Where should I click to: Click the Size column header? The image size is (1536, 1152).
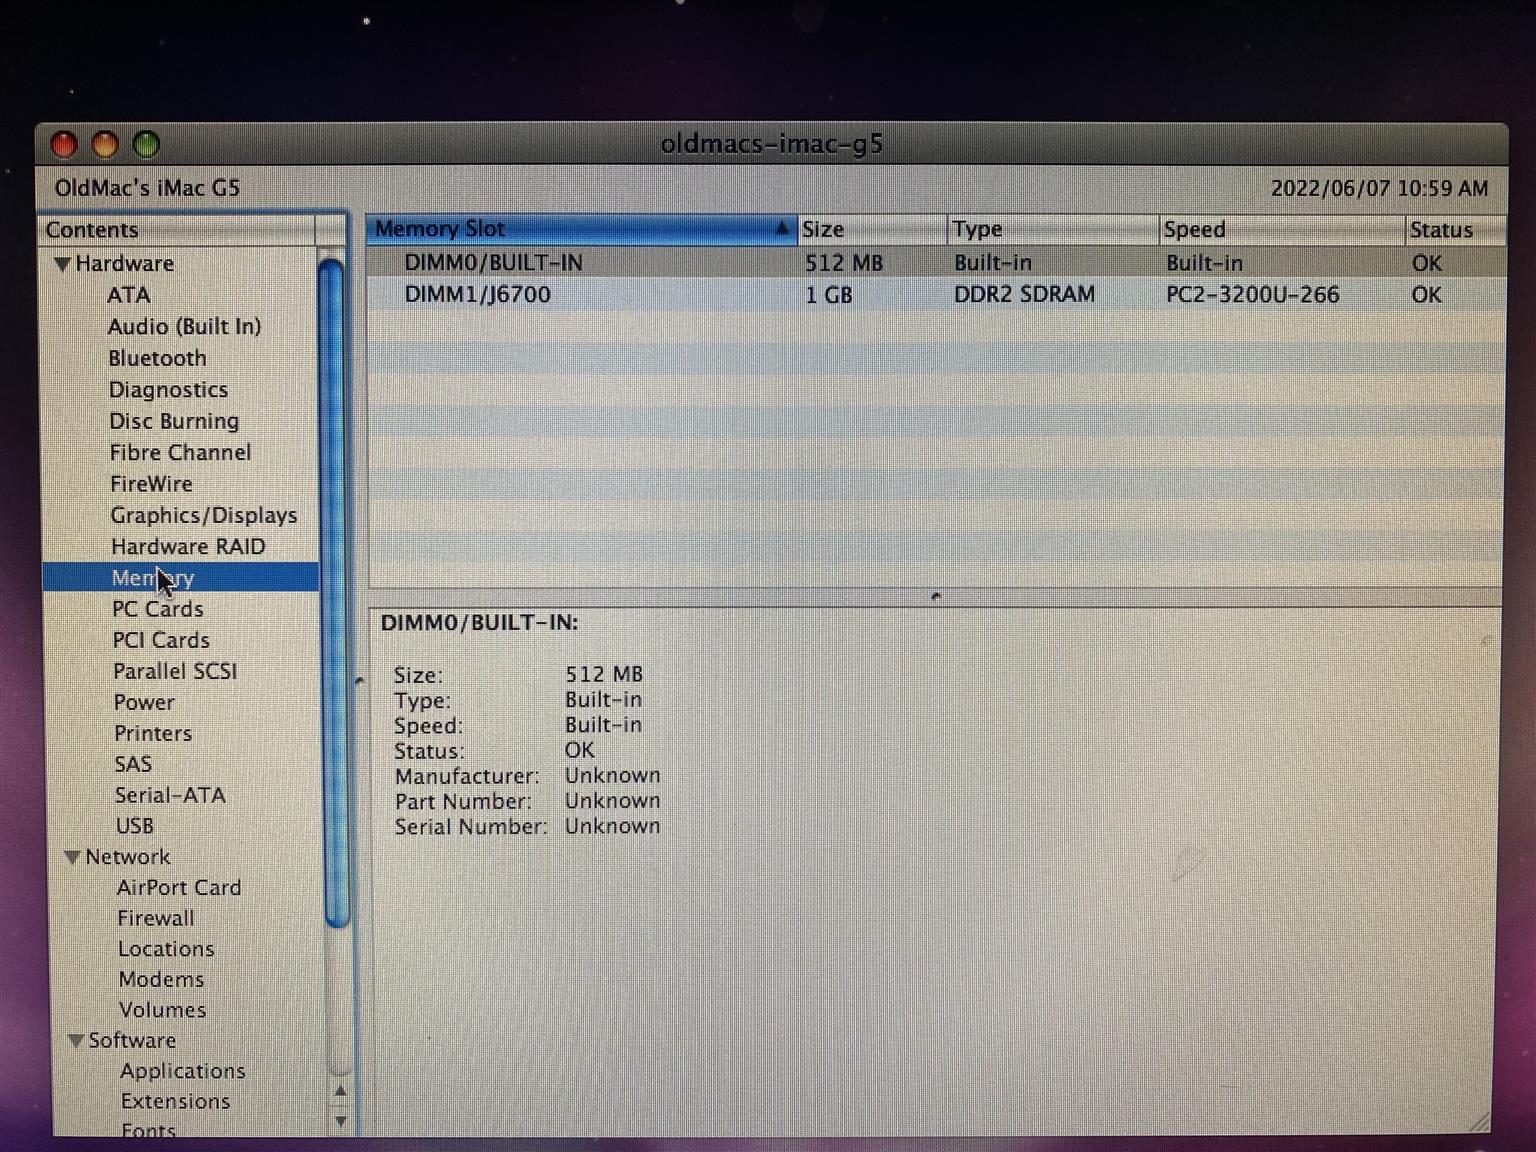click(870, 229)
